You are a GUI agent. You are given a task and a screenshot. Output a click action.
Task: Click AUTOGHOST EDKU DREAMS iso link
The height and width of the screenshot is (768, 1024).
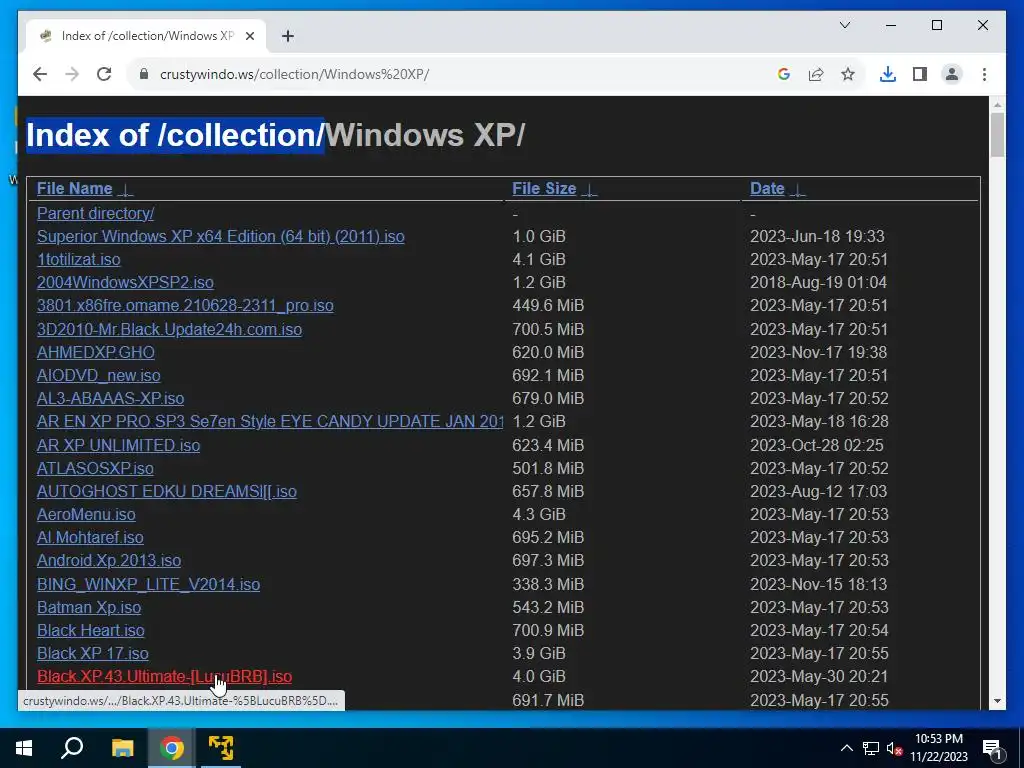[167, 492]
